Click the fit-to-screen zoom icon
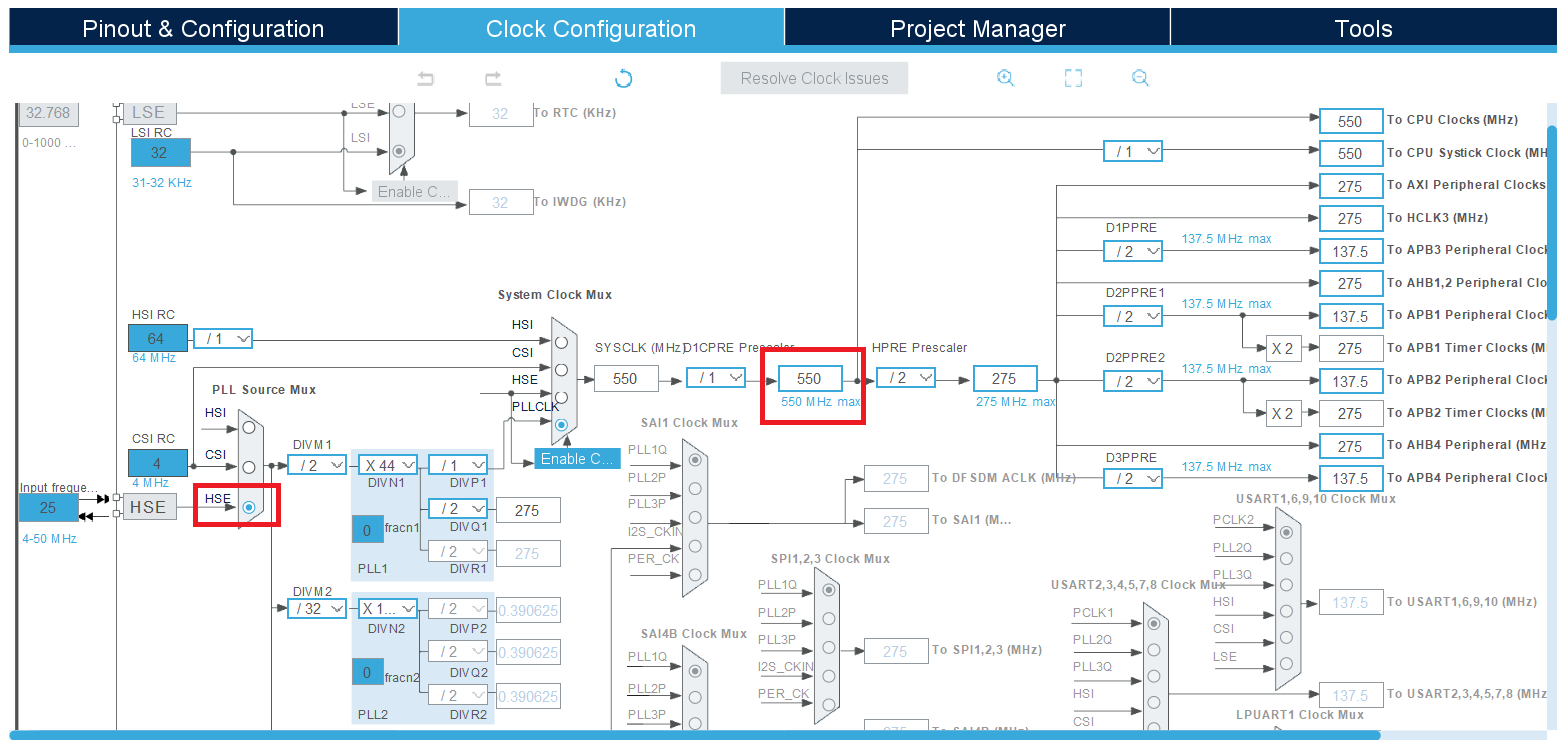 pos(1073,79)
